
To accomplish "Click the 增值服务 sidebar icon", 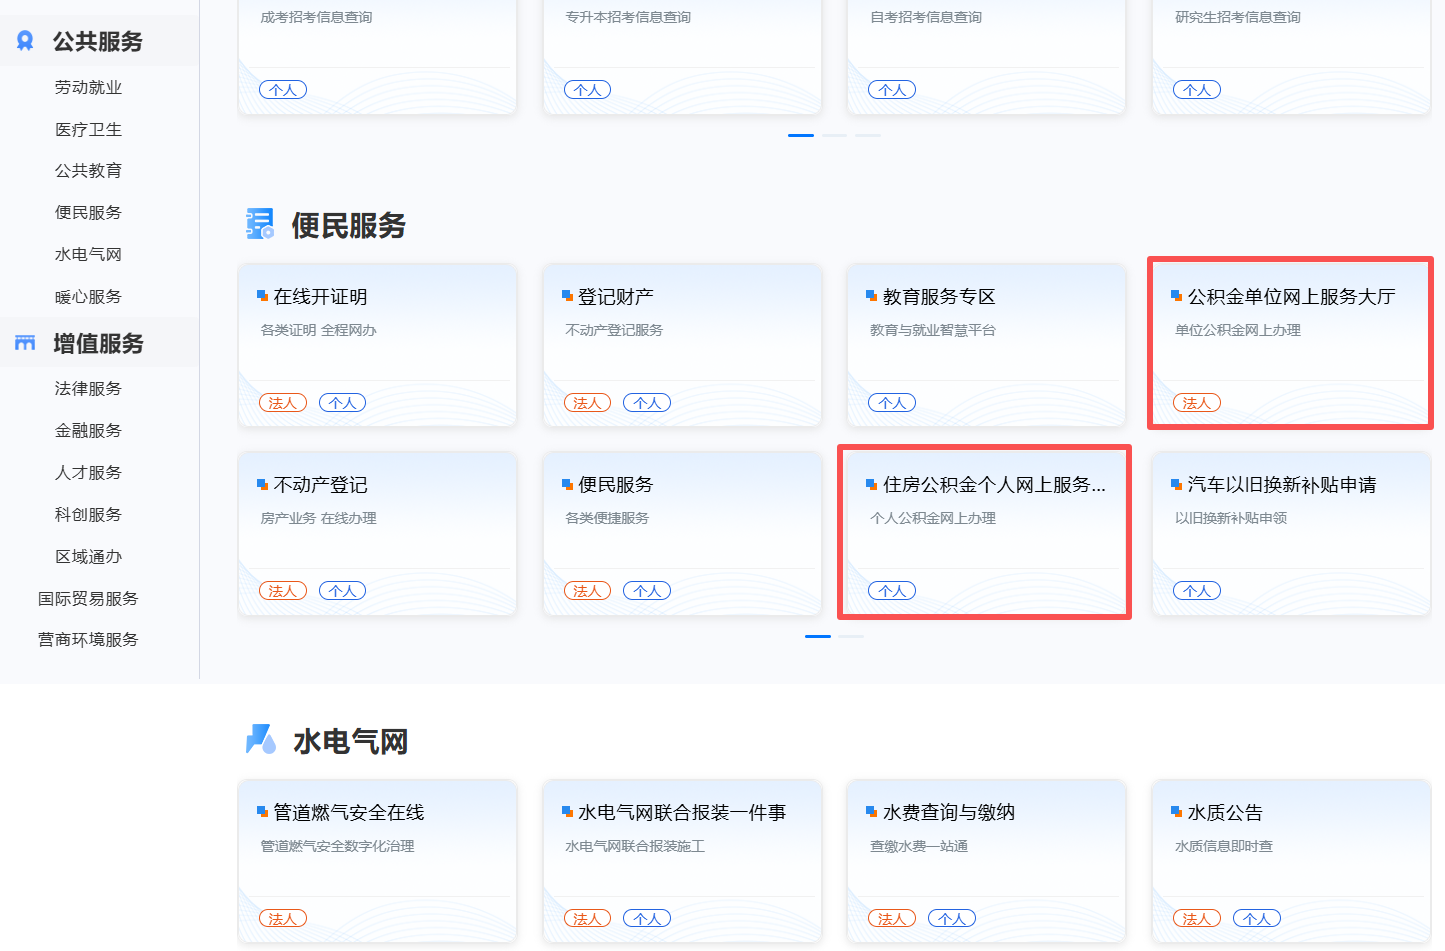I will [25, 341].
